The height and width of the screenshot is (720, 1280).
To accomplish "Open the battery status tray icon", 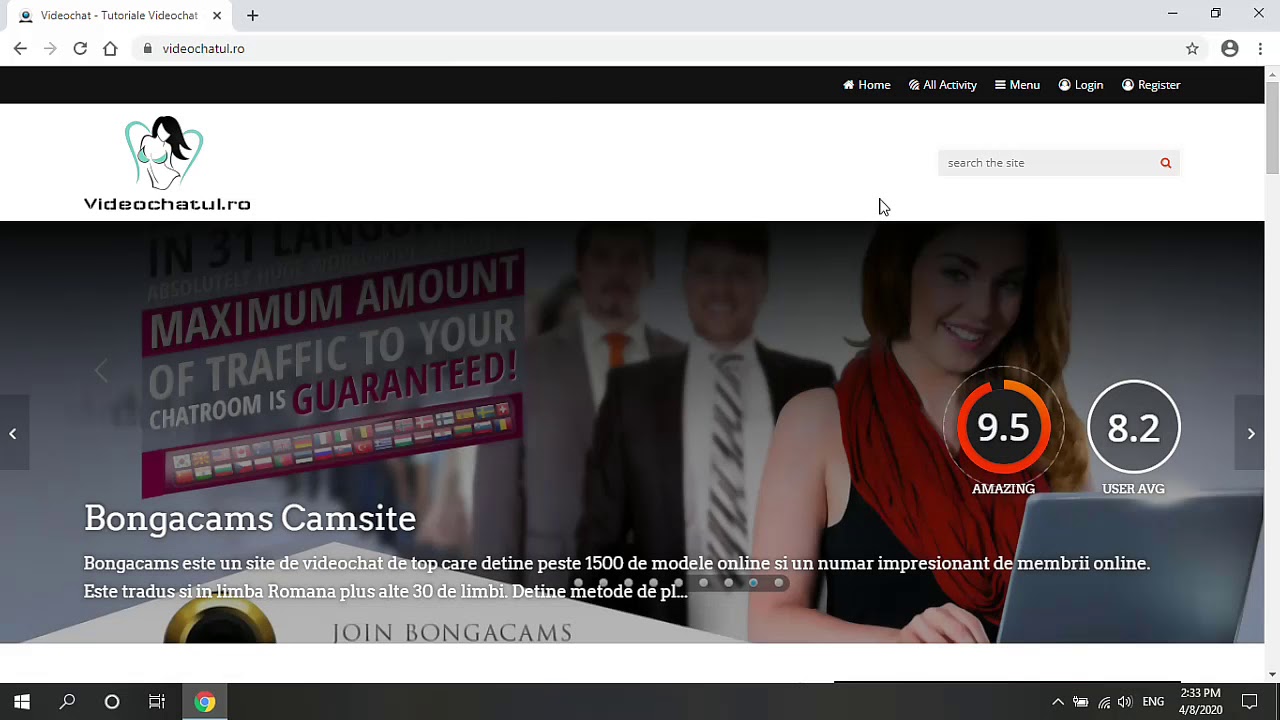I will 1081,702.
